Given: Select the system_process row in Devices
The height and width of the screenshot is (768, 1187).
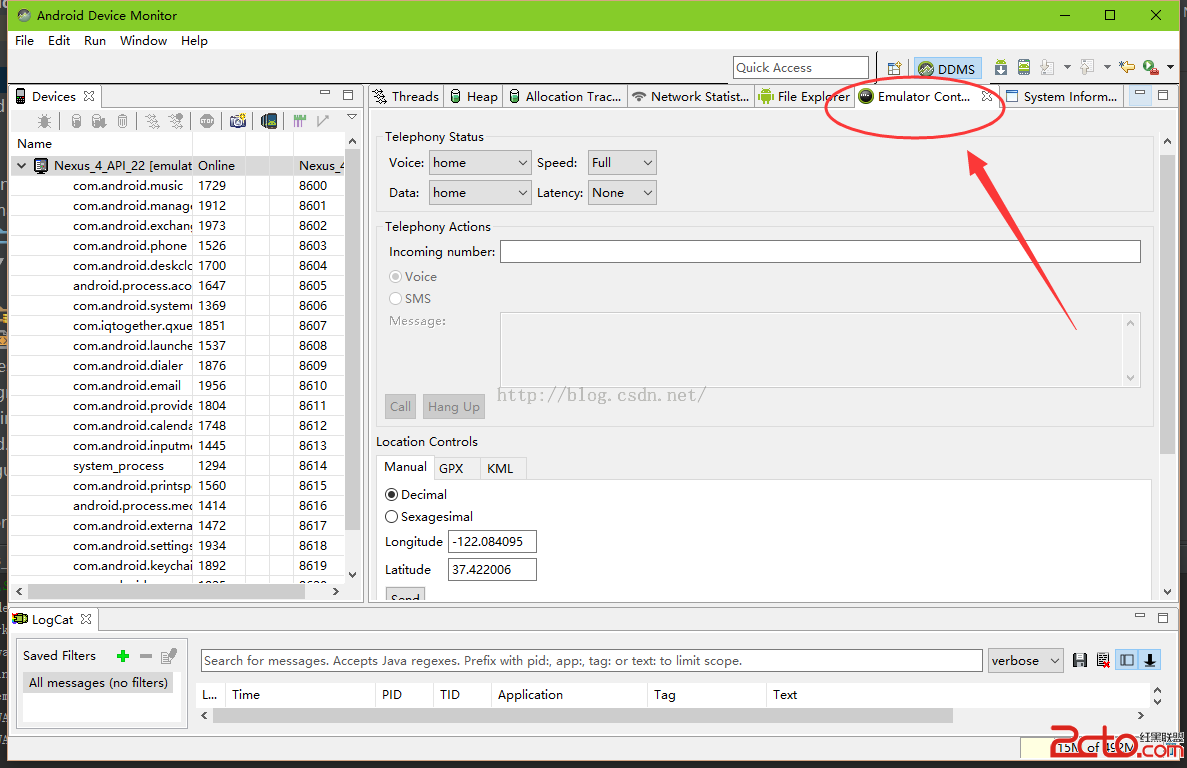Looking at the screenshot, I should (177, 466).
